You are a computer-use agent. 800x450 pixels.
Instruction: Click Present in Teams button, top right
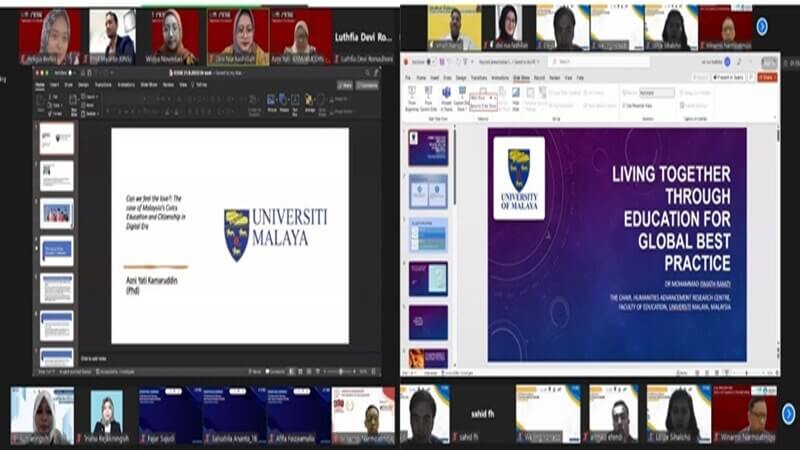729,77
